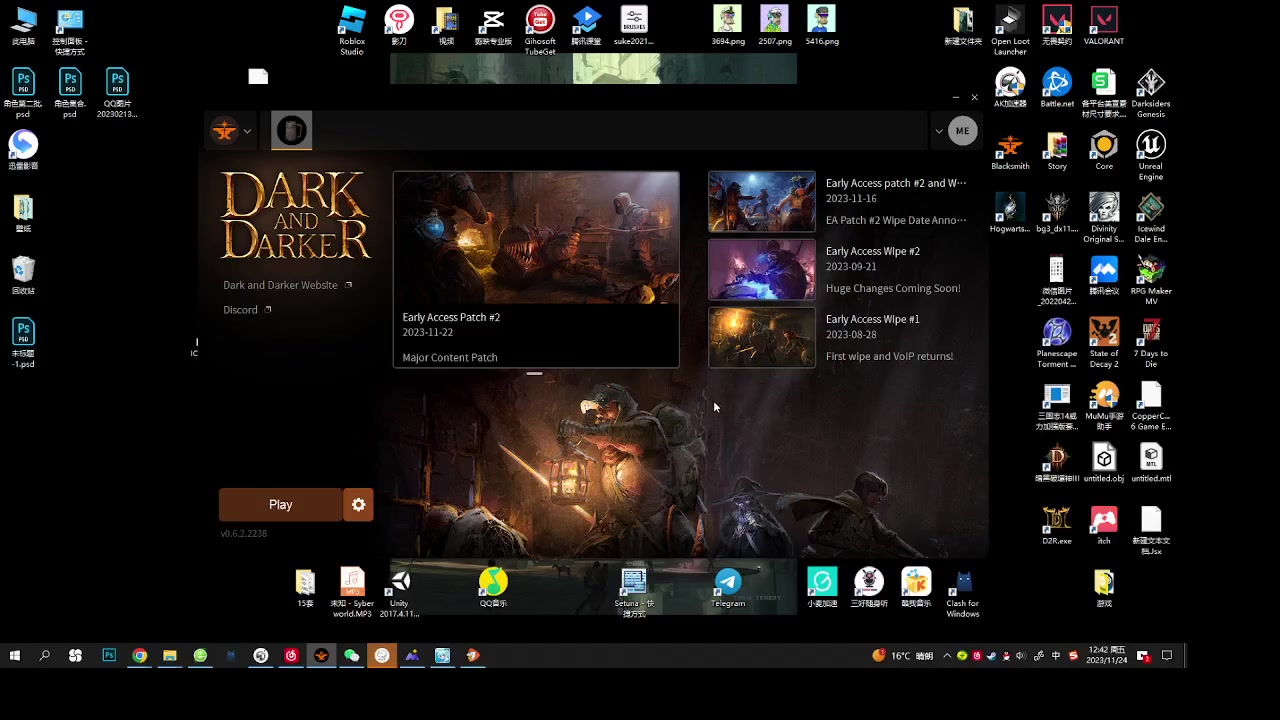
Task: Open 7 Days to Die desktop shortcut
Action: click(x=1151, y=343)
